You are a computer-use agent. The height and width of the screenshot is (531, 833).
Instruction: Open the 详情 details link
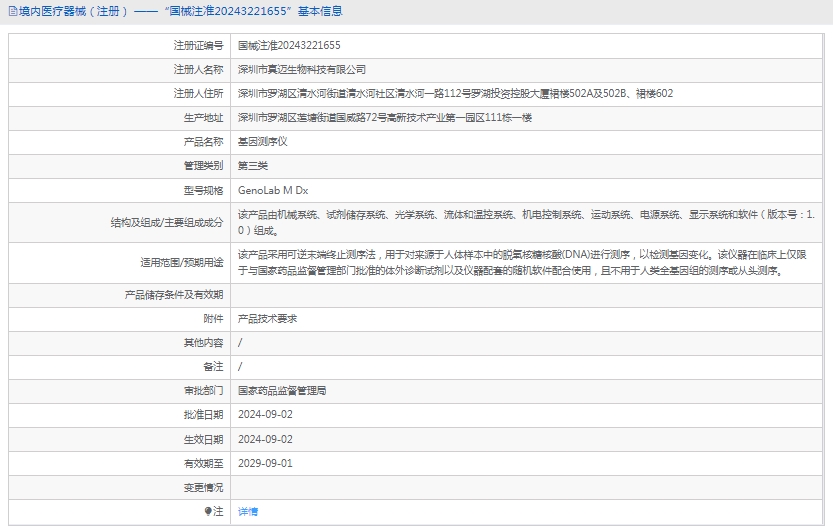(x=247, y=511)
